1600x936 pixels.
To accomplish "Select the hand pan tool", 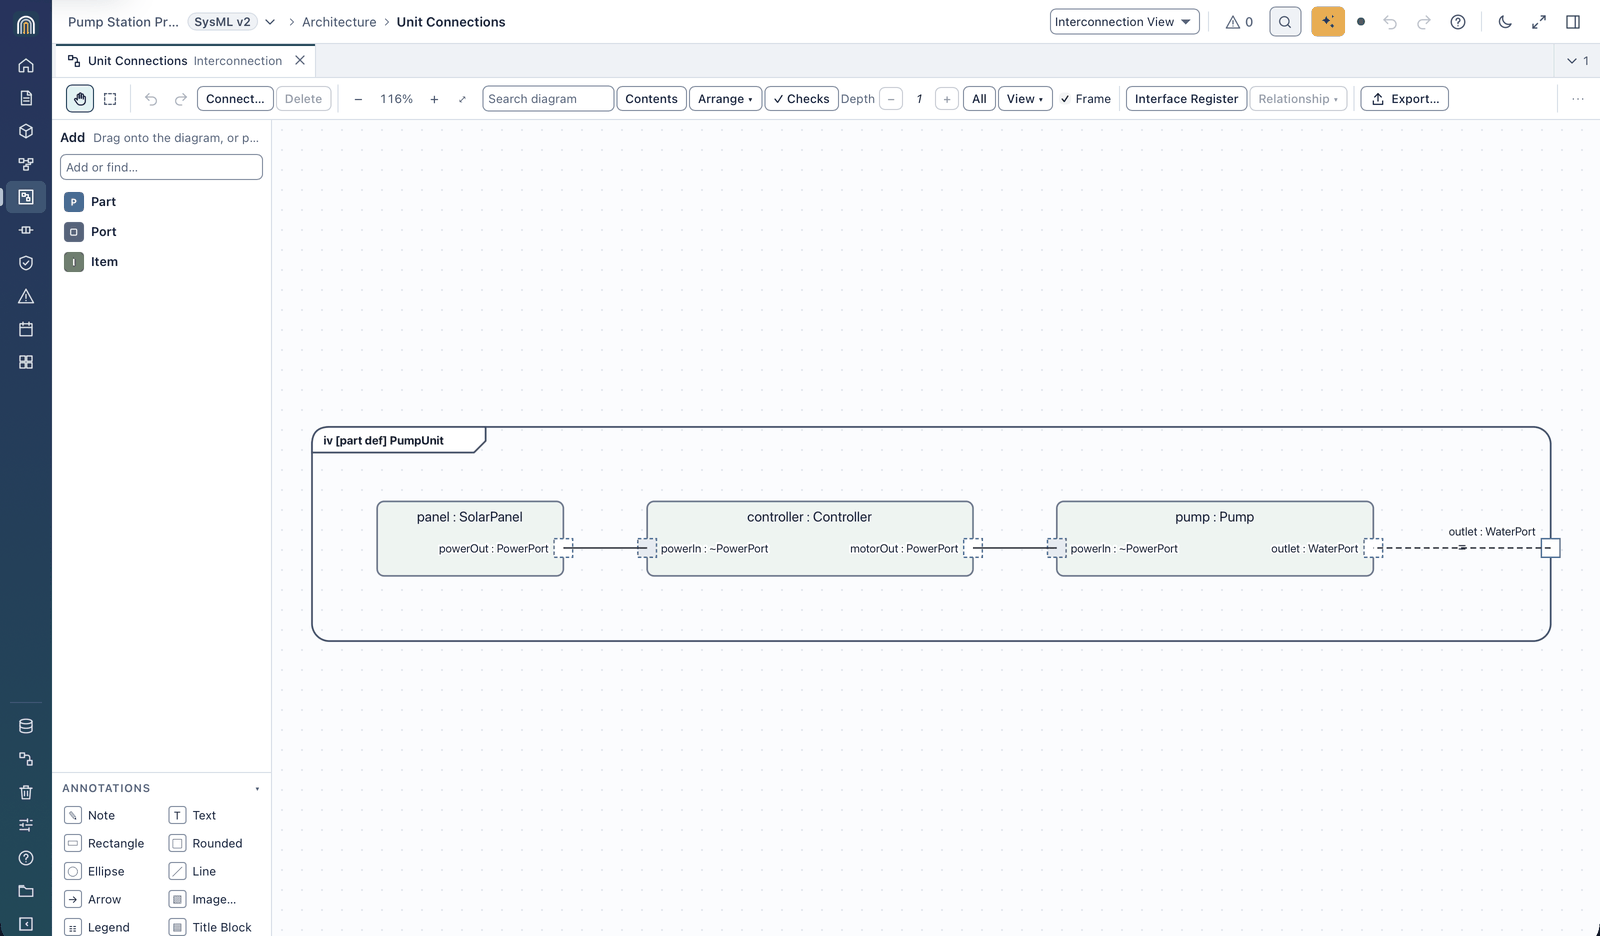I will point(80,99).
